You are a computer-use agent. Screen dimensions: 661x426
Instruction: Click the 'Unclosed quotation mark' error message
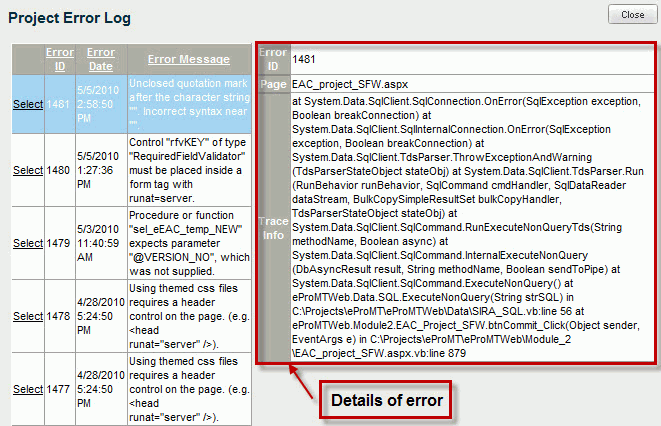coord(187,104)
